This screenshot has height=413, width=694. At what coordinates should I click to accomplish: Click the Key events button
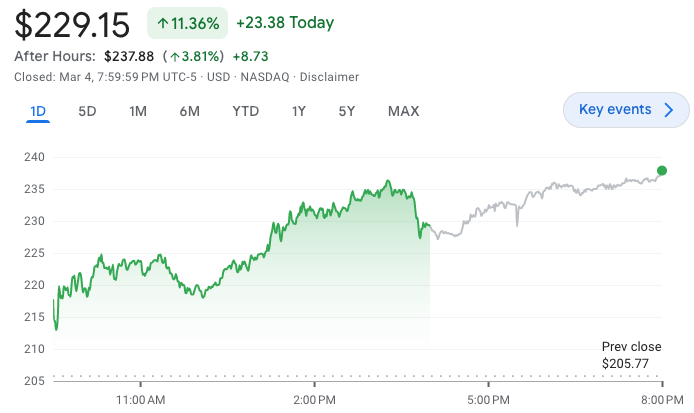[x=615, y=110]
